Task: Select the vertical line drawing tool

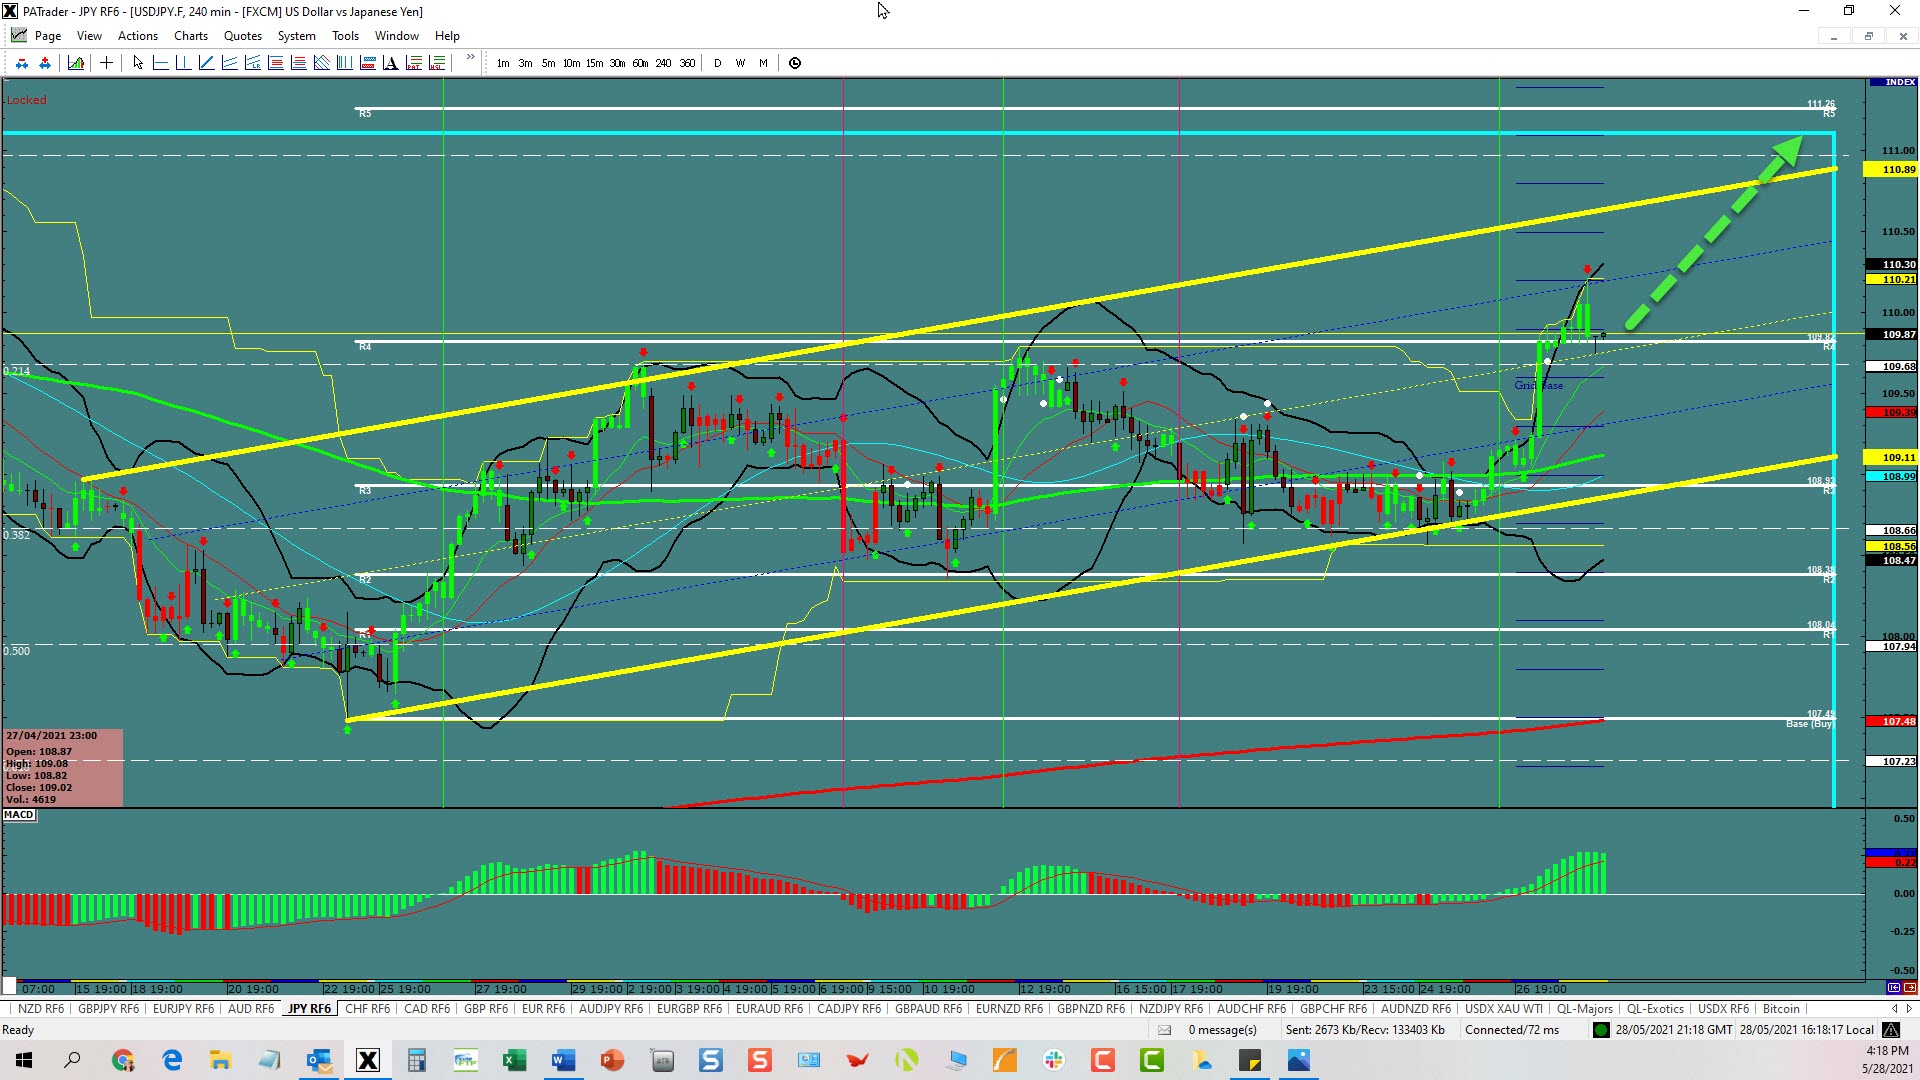Action: click(x=183, y=63)
